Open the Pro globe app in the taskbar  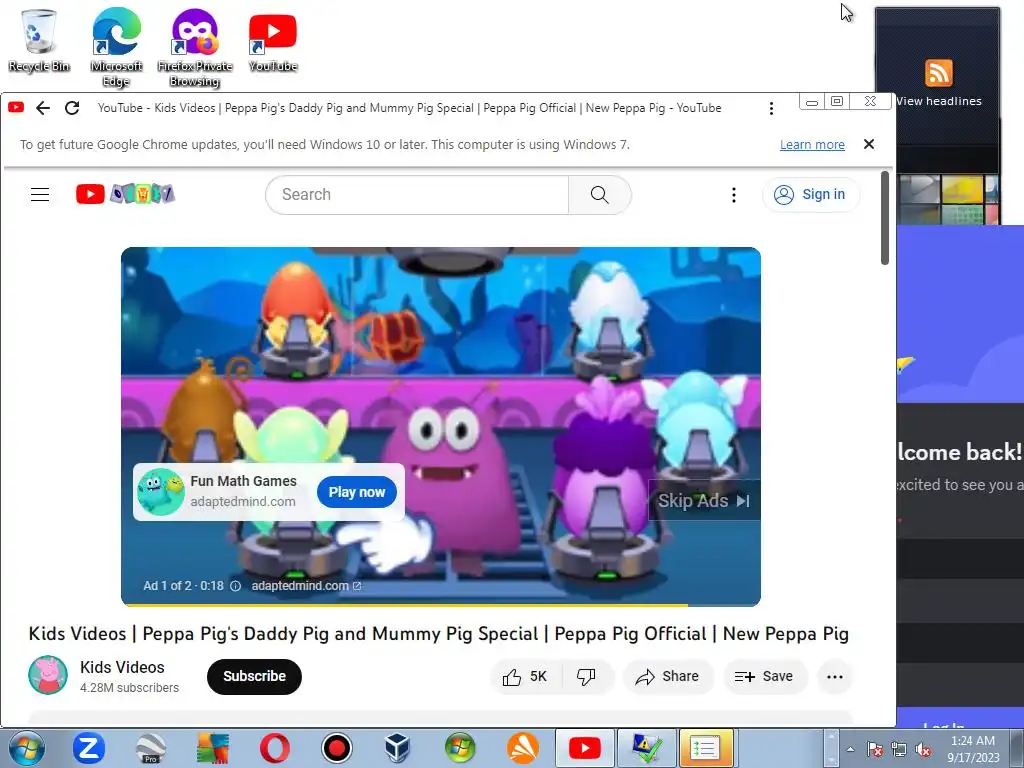point(151,748)
